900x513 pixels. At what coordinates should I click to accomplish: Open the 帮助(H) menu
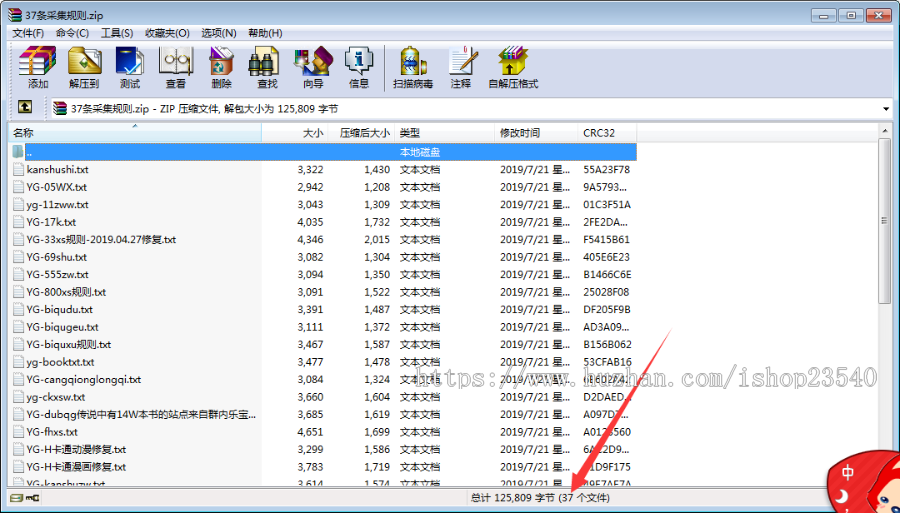click(x=265, y=33)
